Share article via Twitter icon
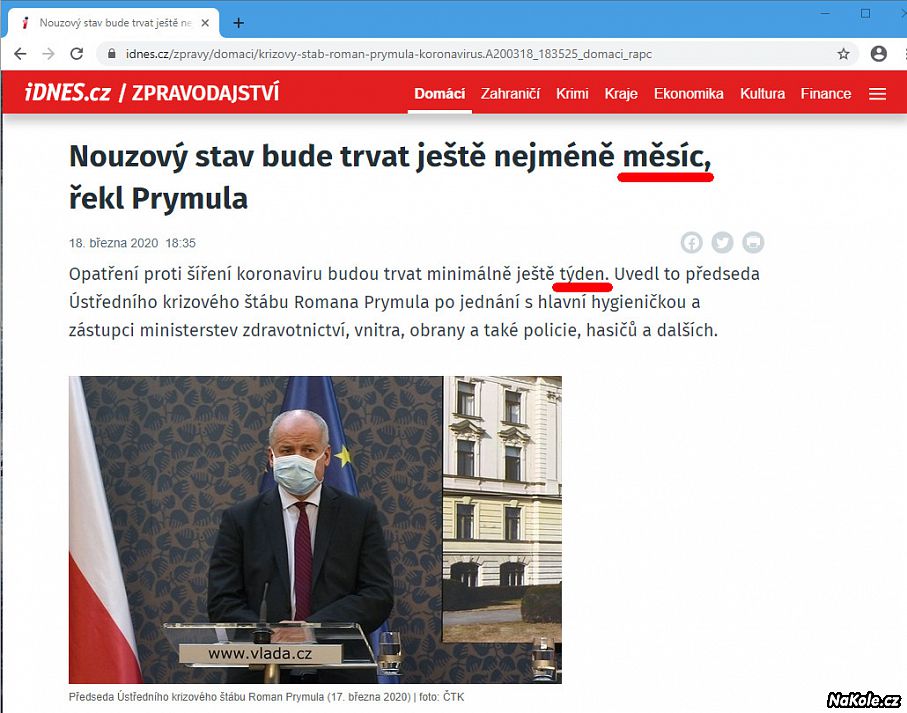The width and height of the screenshot is (907, 713). pos(722,242)
